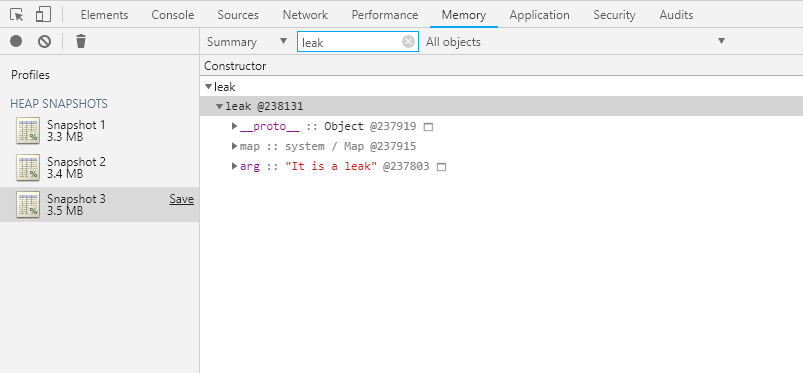Toggle the device toolbar icon
The image size is (803, 373).
coord(44,14)
